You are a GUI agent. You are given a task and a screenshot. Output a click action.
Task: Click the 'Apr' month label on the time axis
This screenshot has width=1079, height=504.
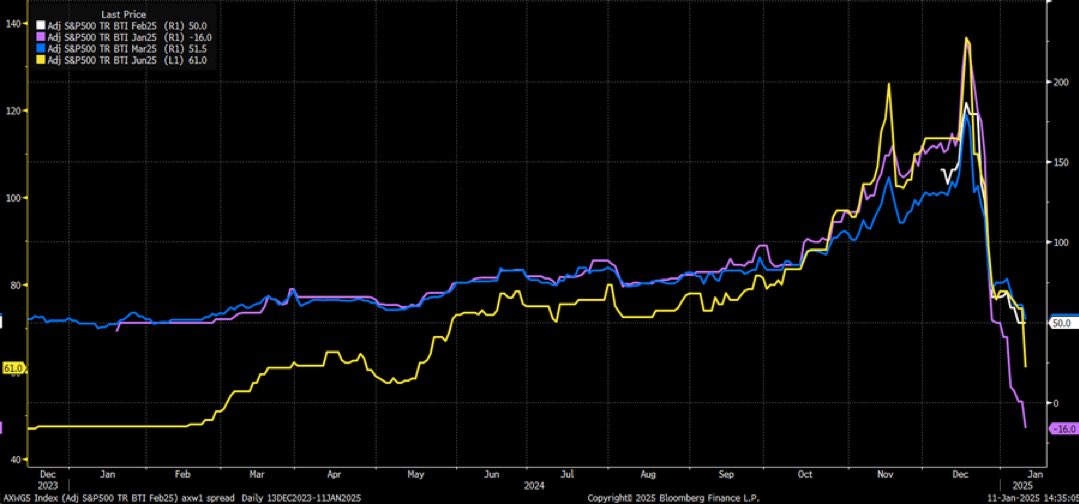[x=334, y=474]
